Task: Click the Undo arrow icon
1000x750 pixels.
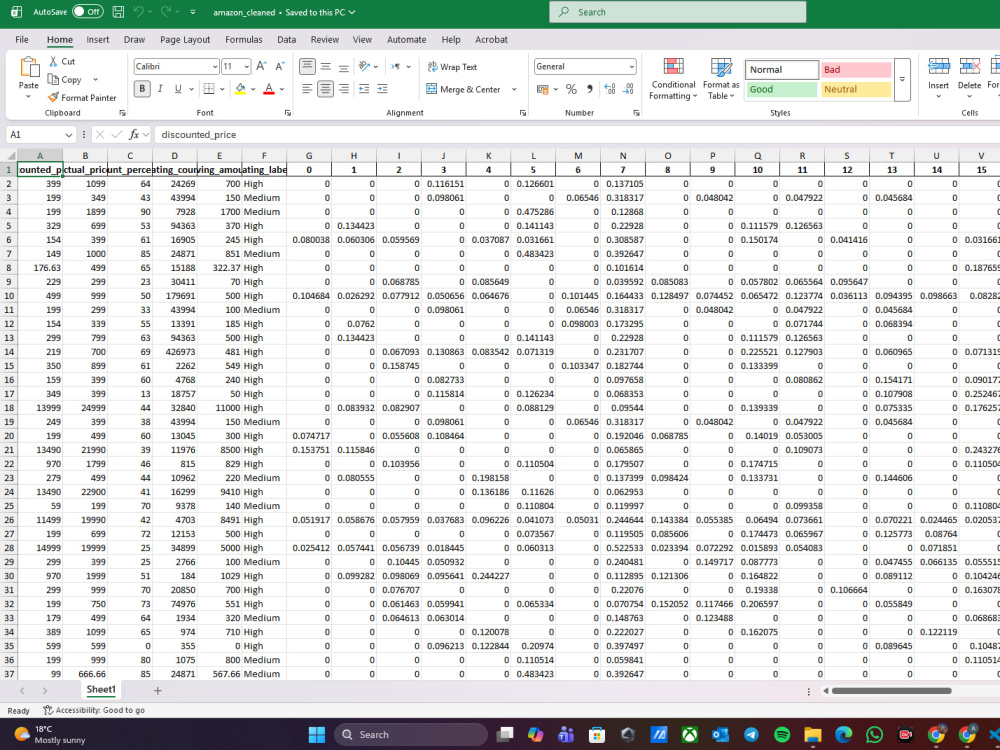Action: tap(138, 11)
